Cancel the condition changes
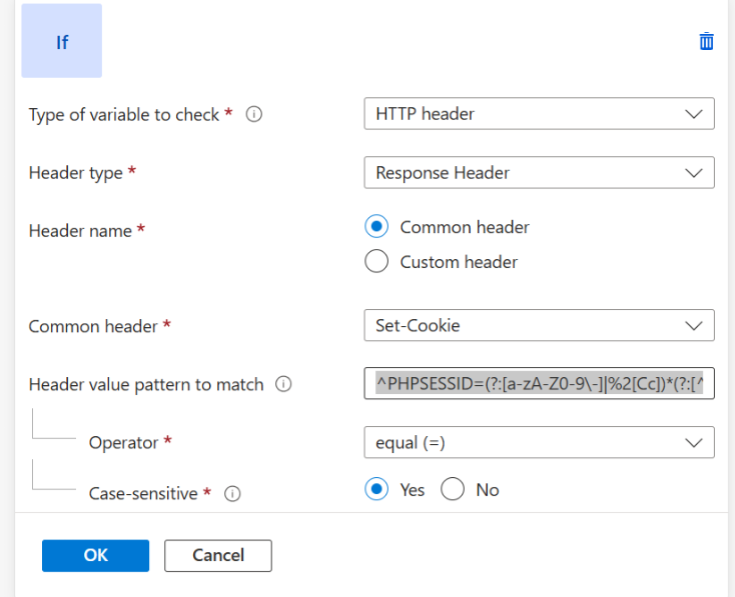 click(x=218, y=555)
